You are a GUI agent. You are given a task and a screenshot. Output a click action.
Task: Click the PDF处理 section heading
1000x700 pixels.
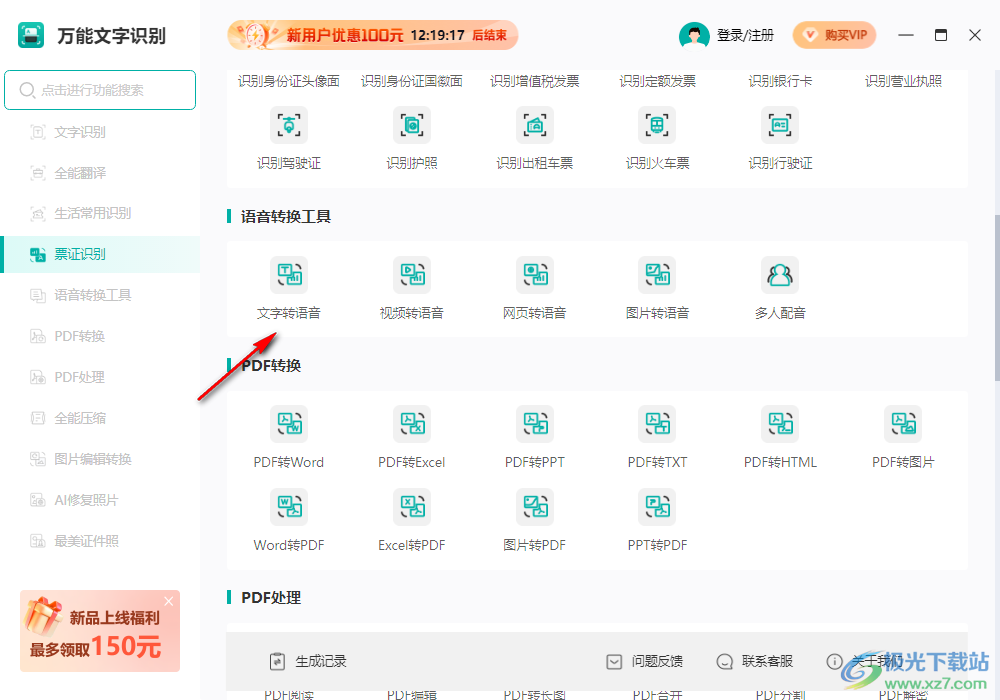[271, 598]
